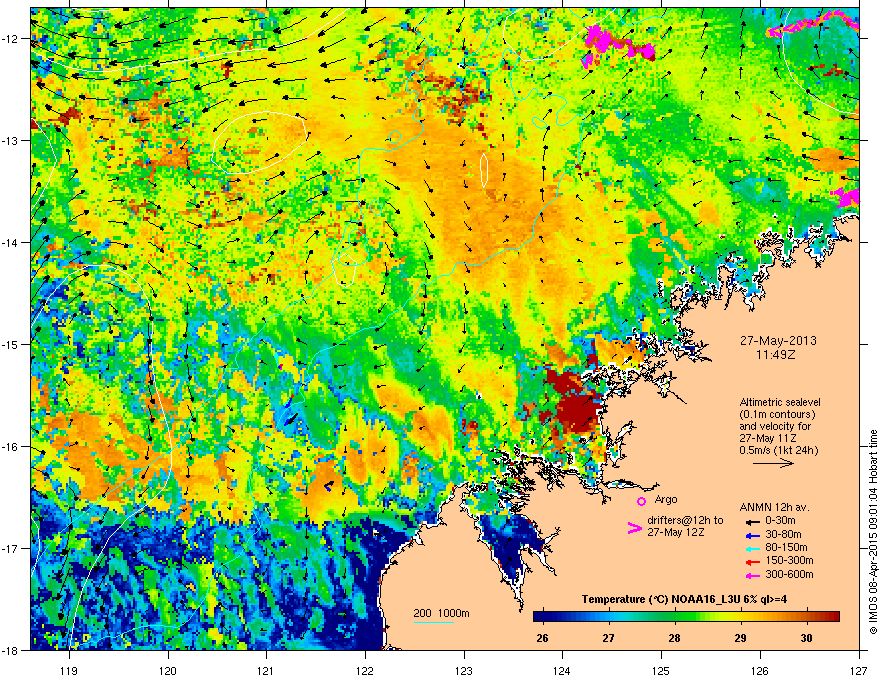
Task: Click the -15 latitude axis label
Action: [11, 344]
